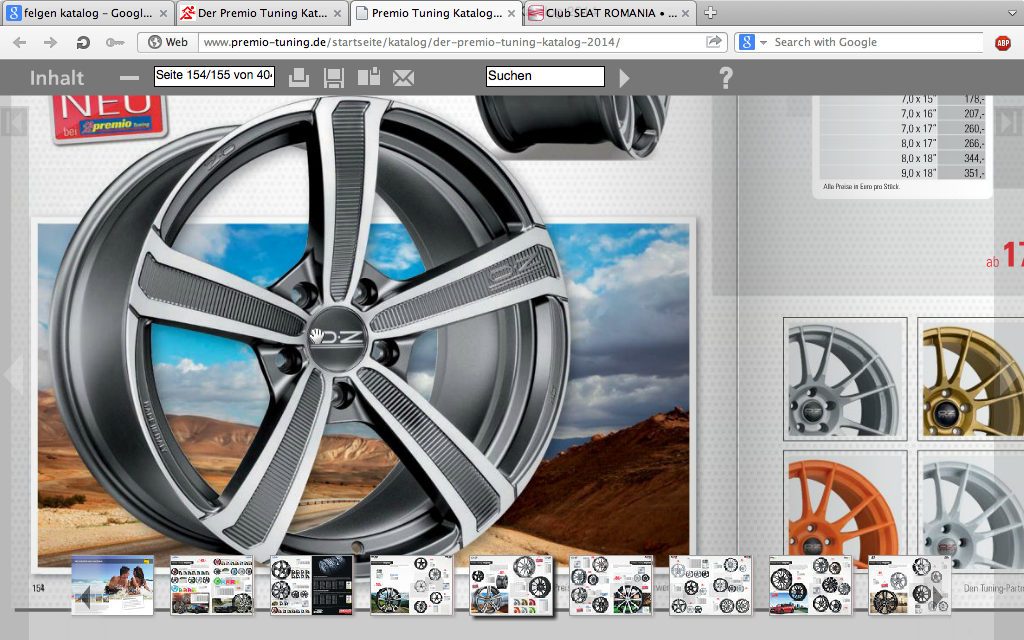Close the 'Club SEAT ROMANIA' tab
1024x640 pixels.
(685, 13)
